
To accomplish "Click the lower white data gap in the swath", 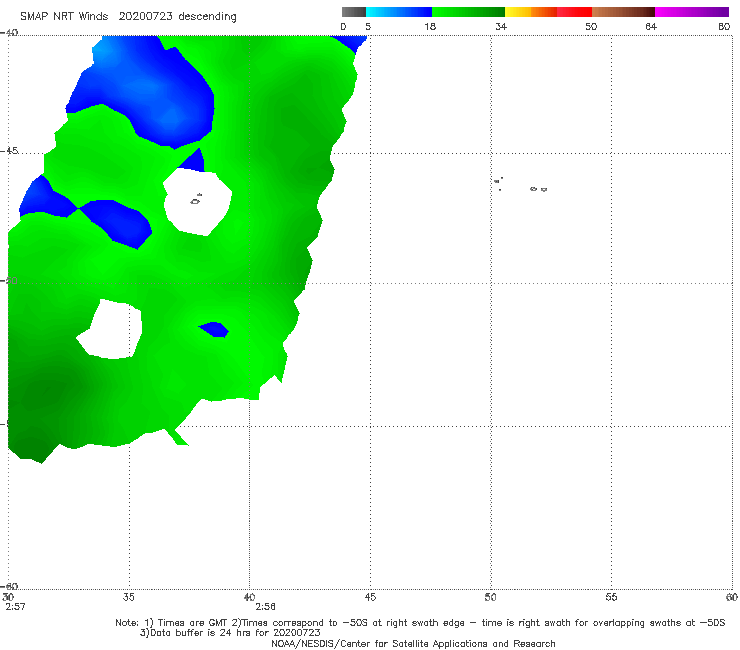I will click(112, 329).
